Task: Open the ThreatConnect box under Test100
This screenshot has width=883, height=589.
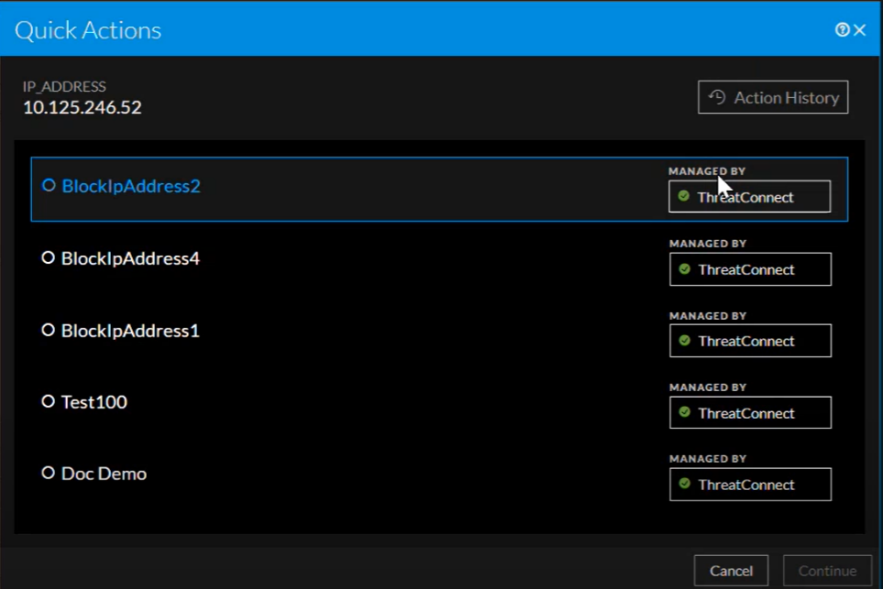Action: pos(750,412)
